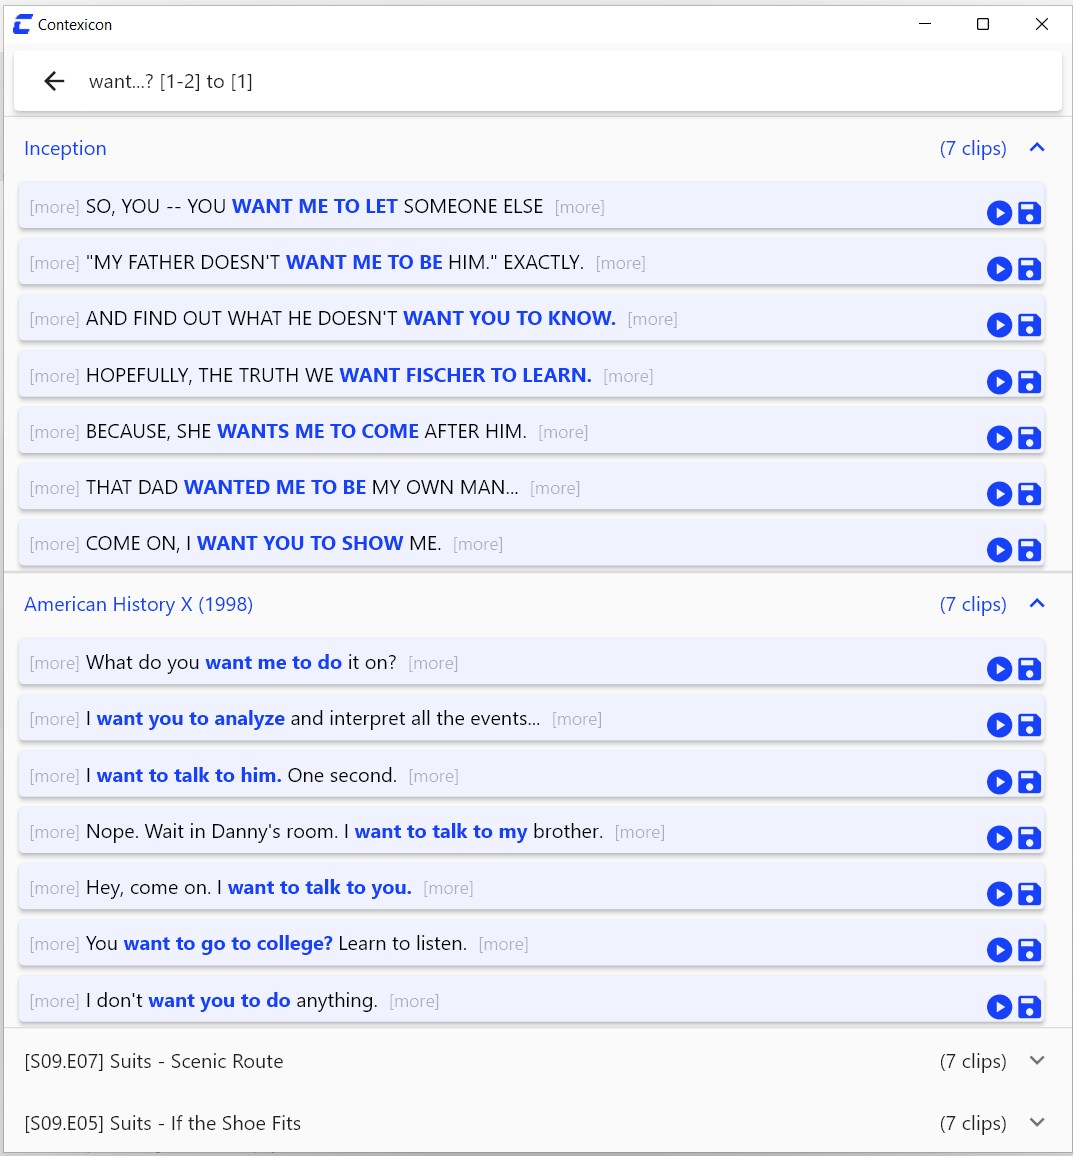Open the American History X (1998) title link
1073x1156 pixels.
tap(139, 605)
